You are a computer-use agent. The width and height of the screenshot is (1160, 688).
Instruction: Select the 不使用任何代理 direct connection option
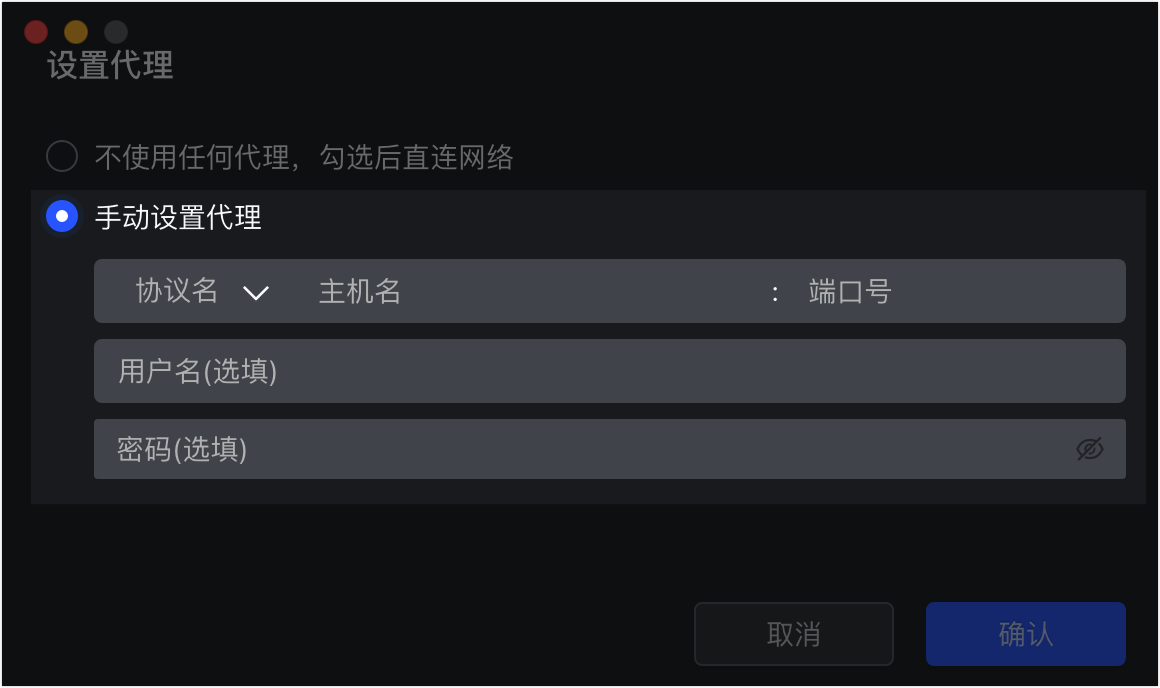62,157
